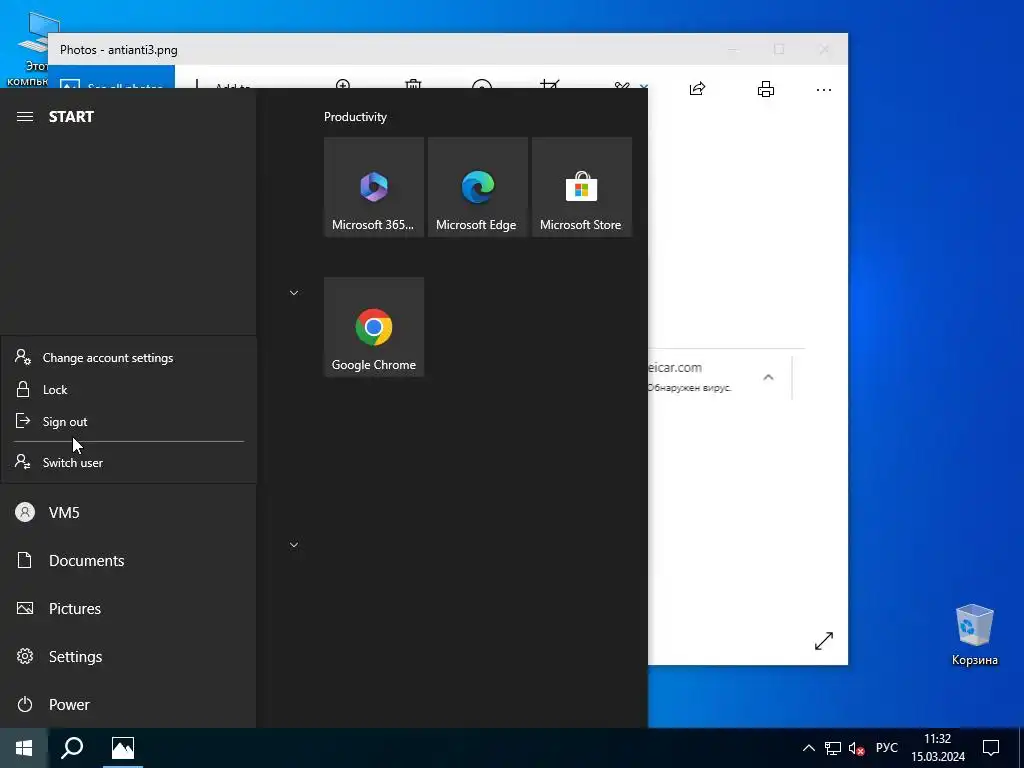Collapse the Start hamburger menu
The width and height of the screenshot is (1024, 768).
point(25,117)
